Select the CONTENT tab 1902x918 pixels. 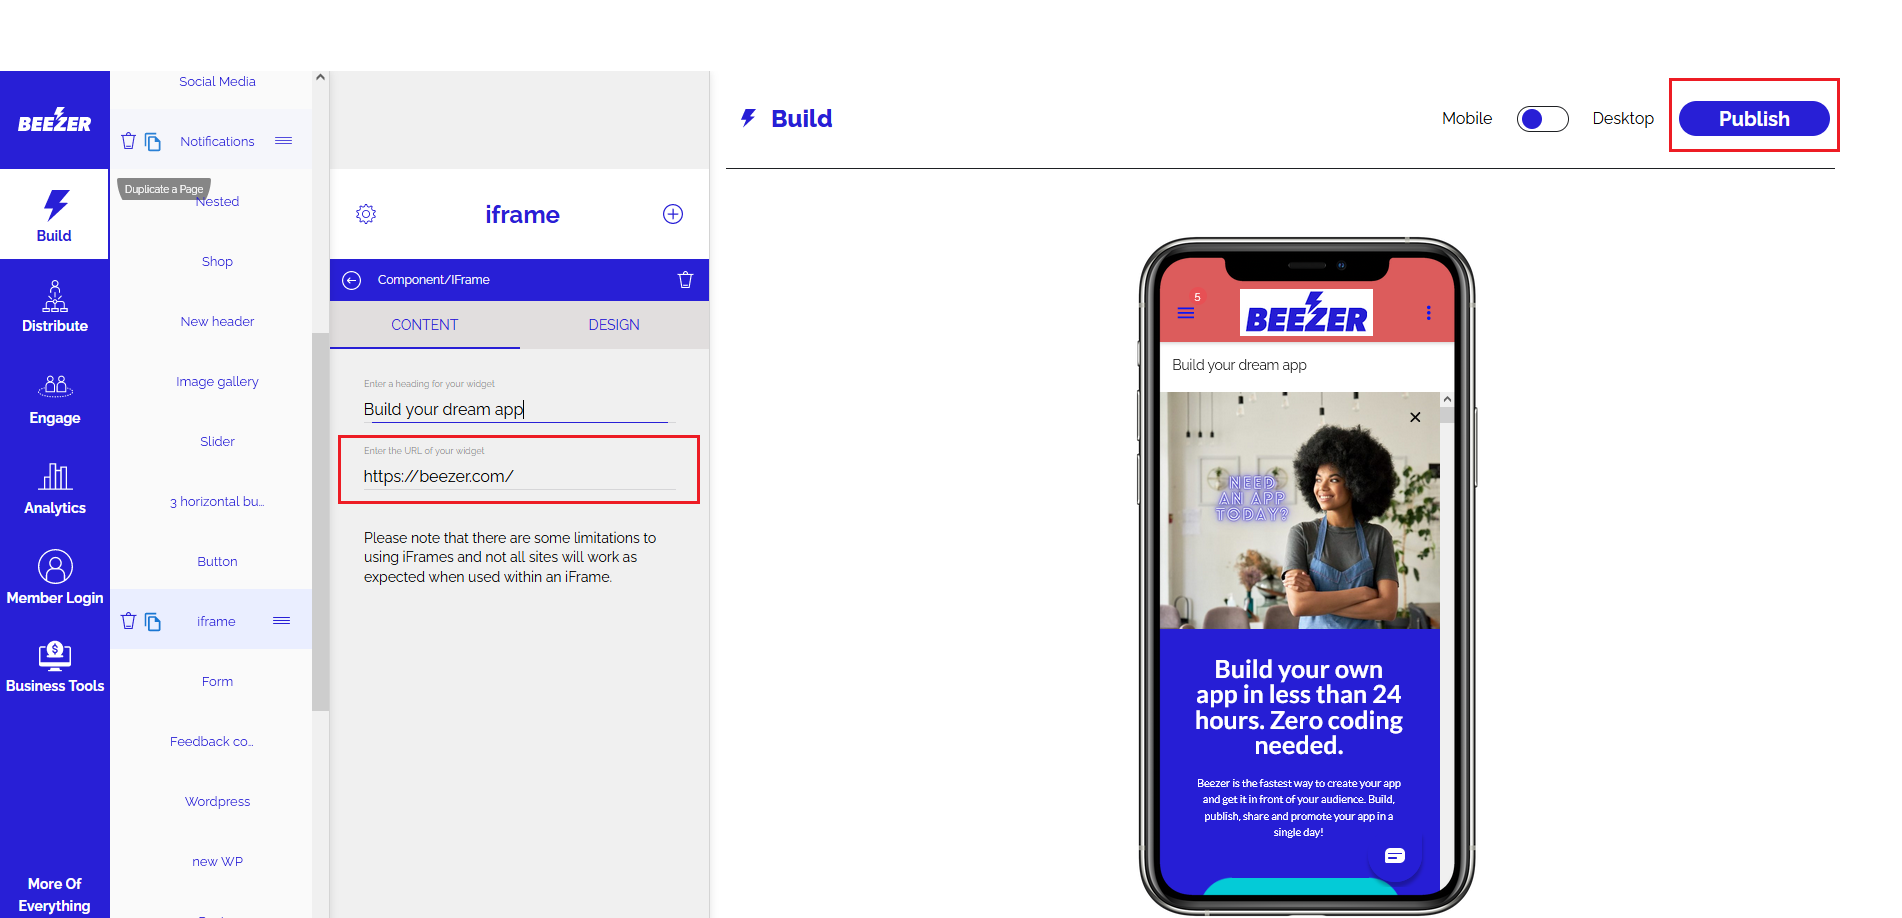(x=425, y=325)
